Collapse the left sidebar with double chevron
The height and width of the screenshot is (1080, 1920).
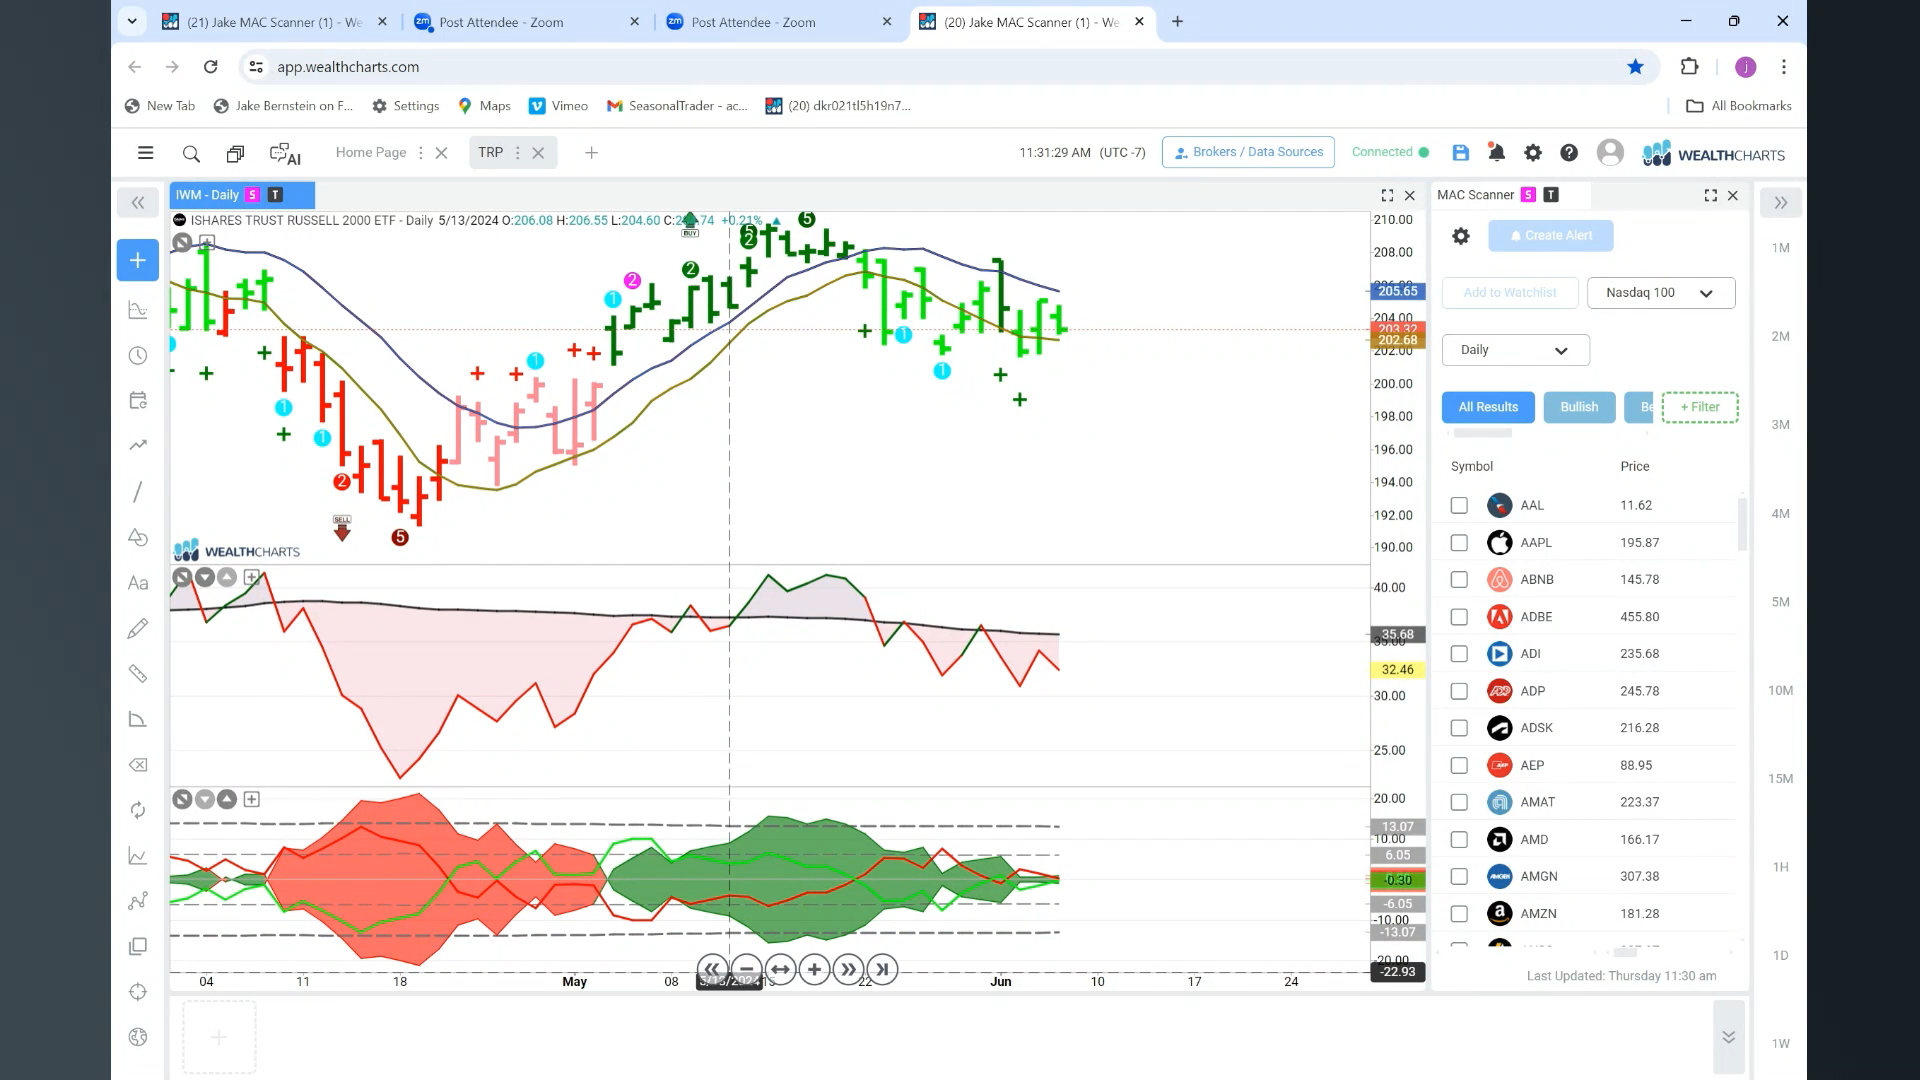138,203
